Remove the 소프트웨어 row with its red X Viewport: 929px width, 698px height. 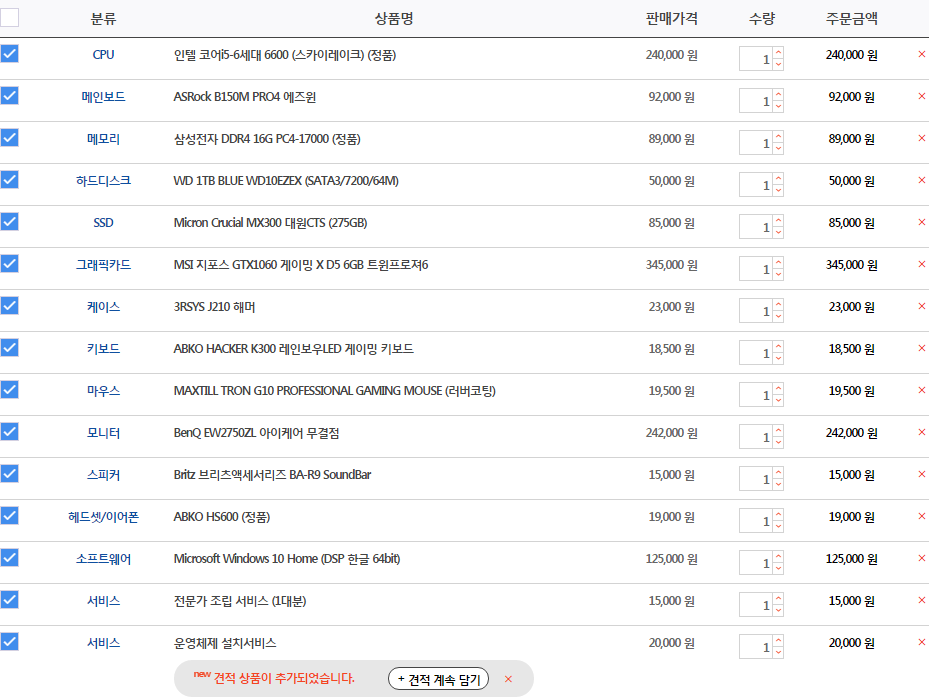921,558
